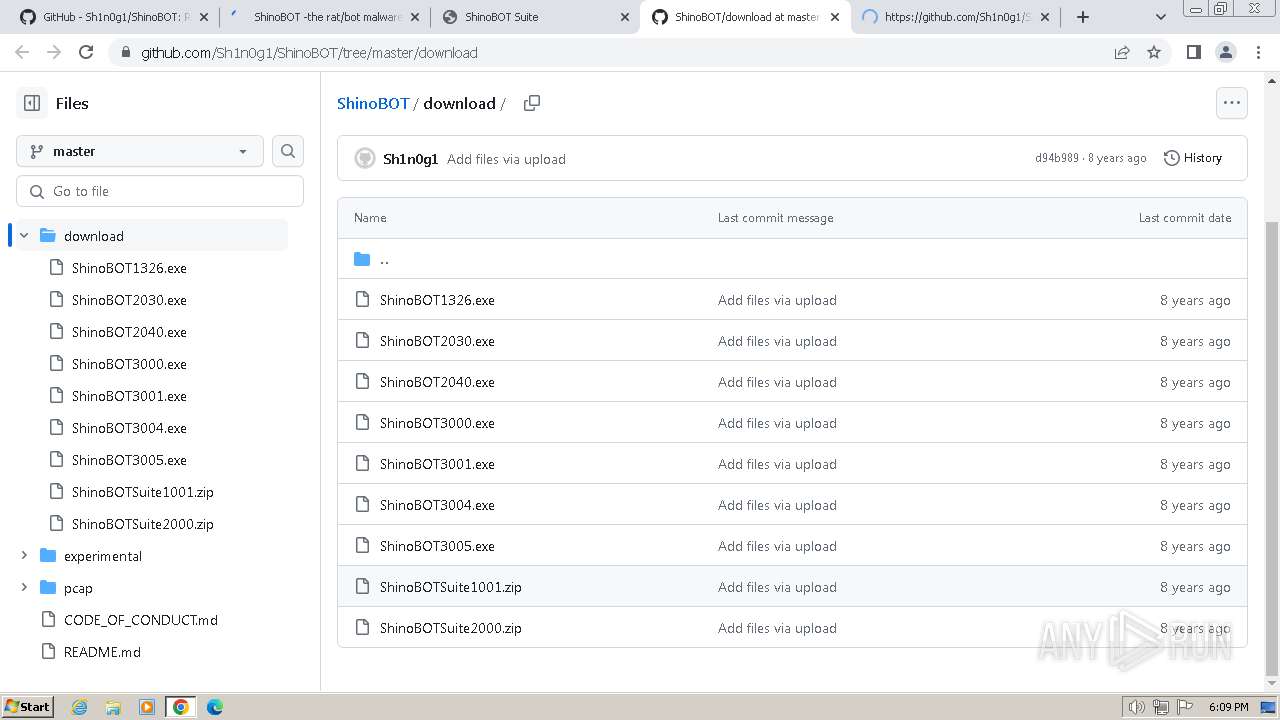This screenshot has width=1280, height=720.
Task: Select ShinoBOT3000.exe in the sidebar tree
Action: (129, 364)
